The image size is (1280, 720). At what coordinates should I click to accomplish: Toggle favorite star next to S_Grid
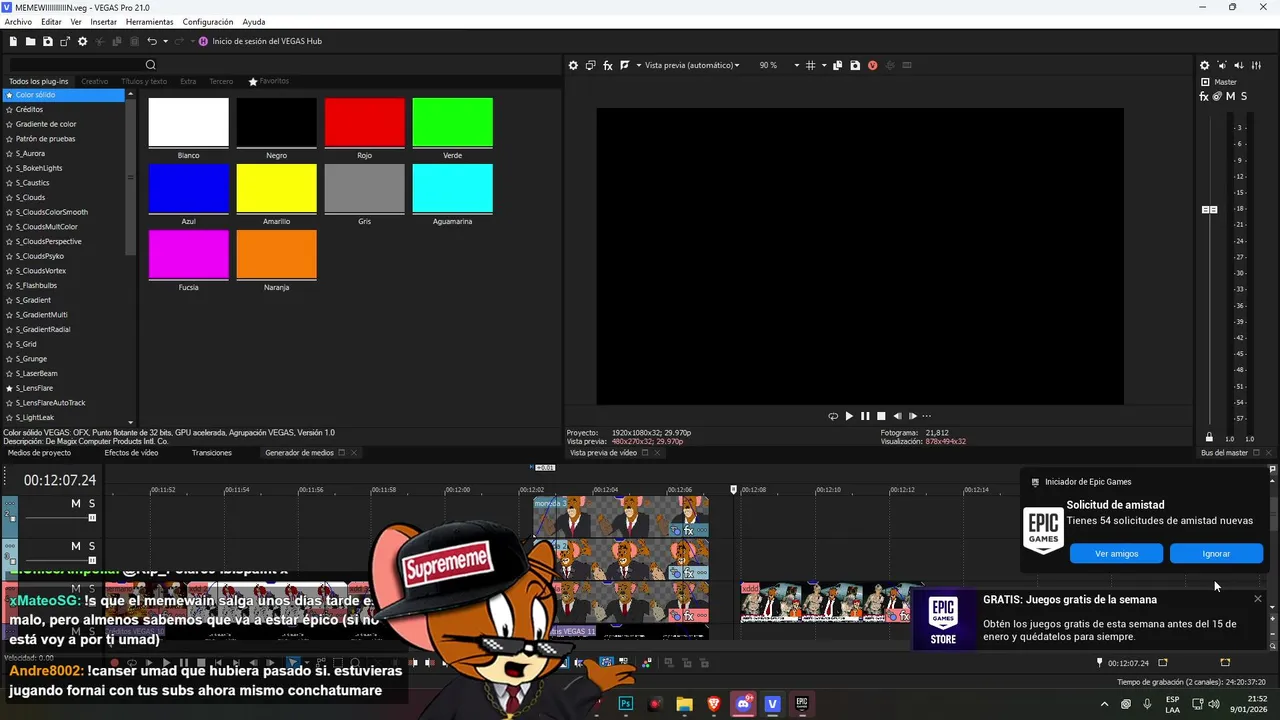point(9,344)
